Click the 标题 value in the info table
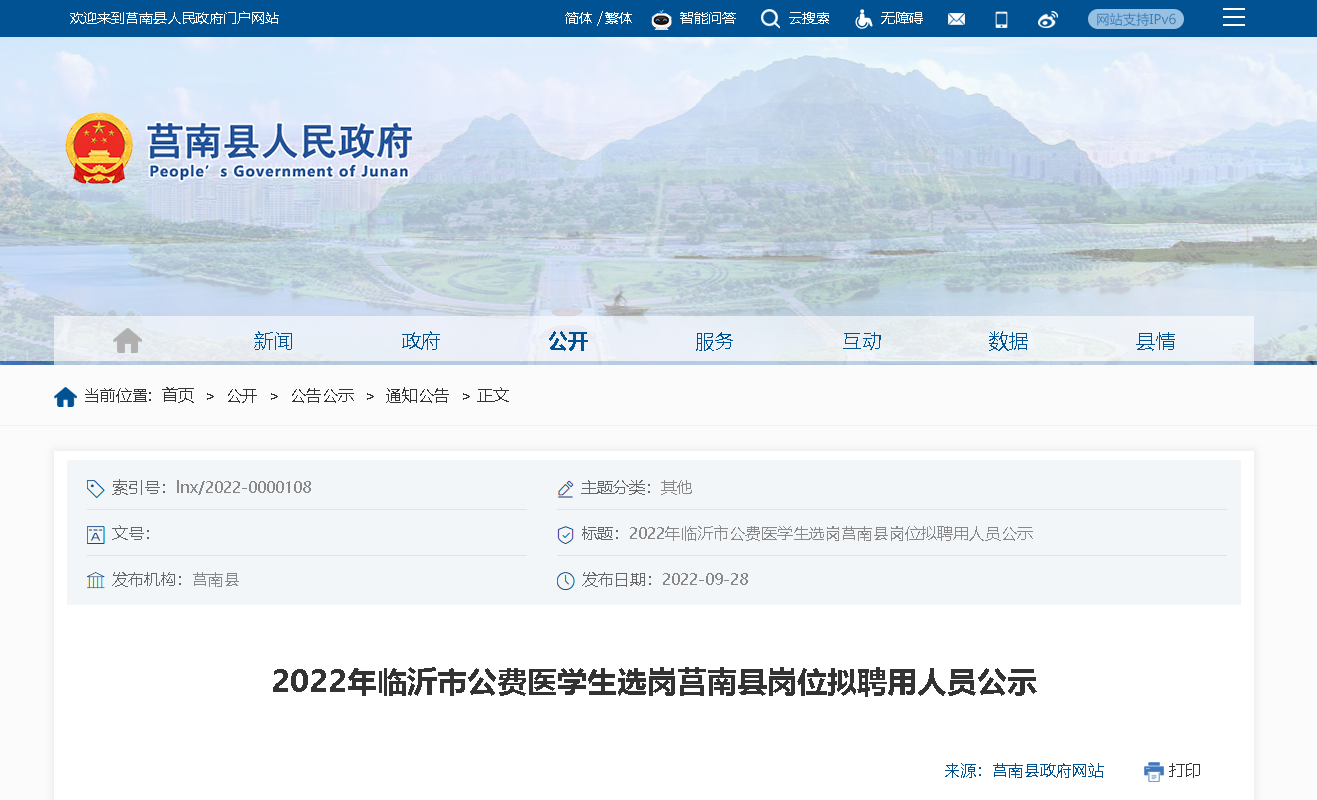The height and width of the screenshot is (800, 1317). pos(831,534)
